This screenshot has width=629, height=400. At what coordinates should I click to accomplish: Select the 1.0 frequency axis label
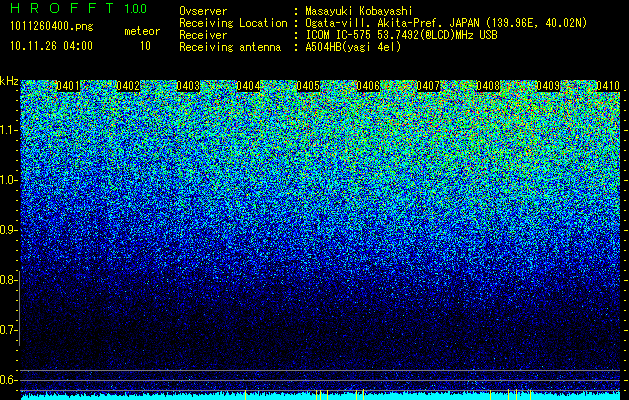8,180
